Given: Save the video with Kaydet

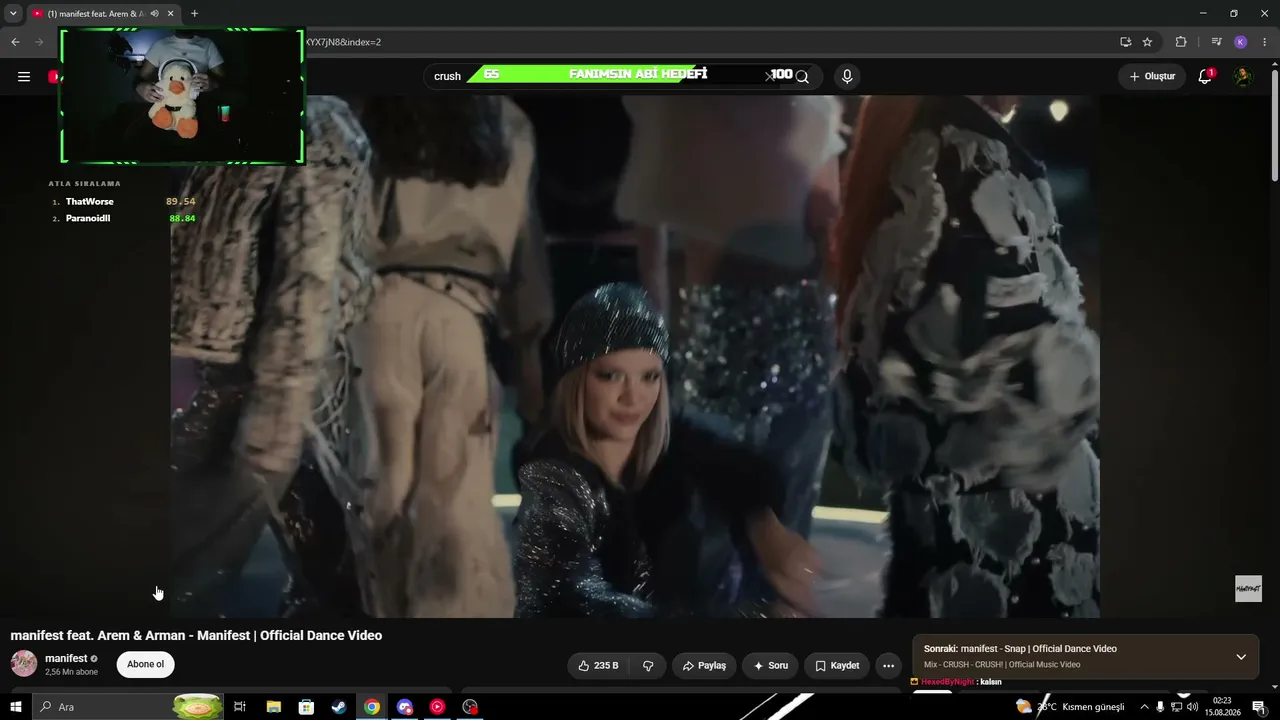Looking at the screenshot, I should [837, 665].
